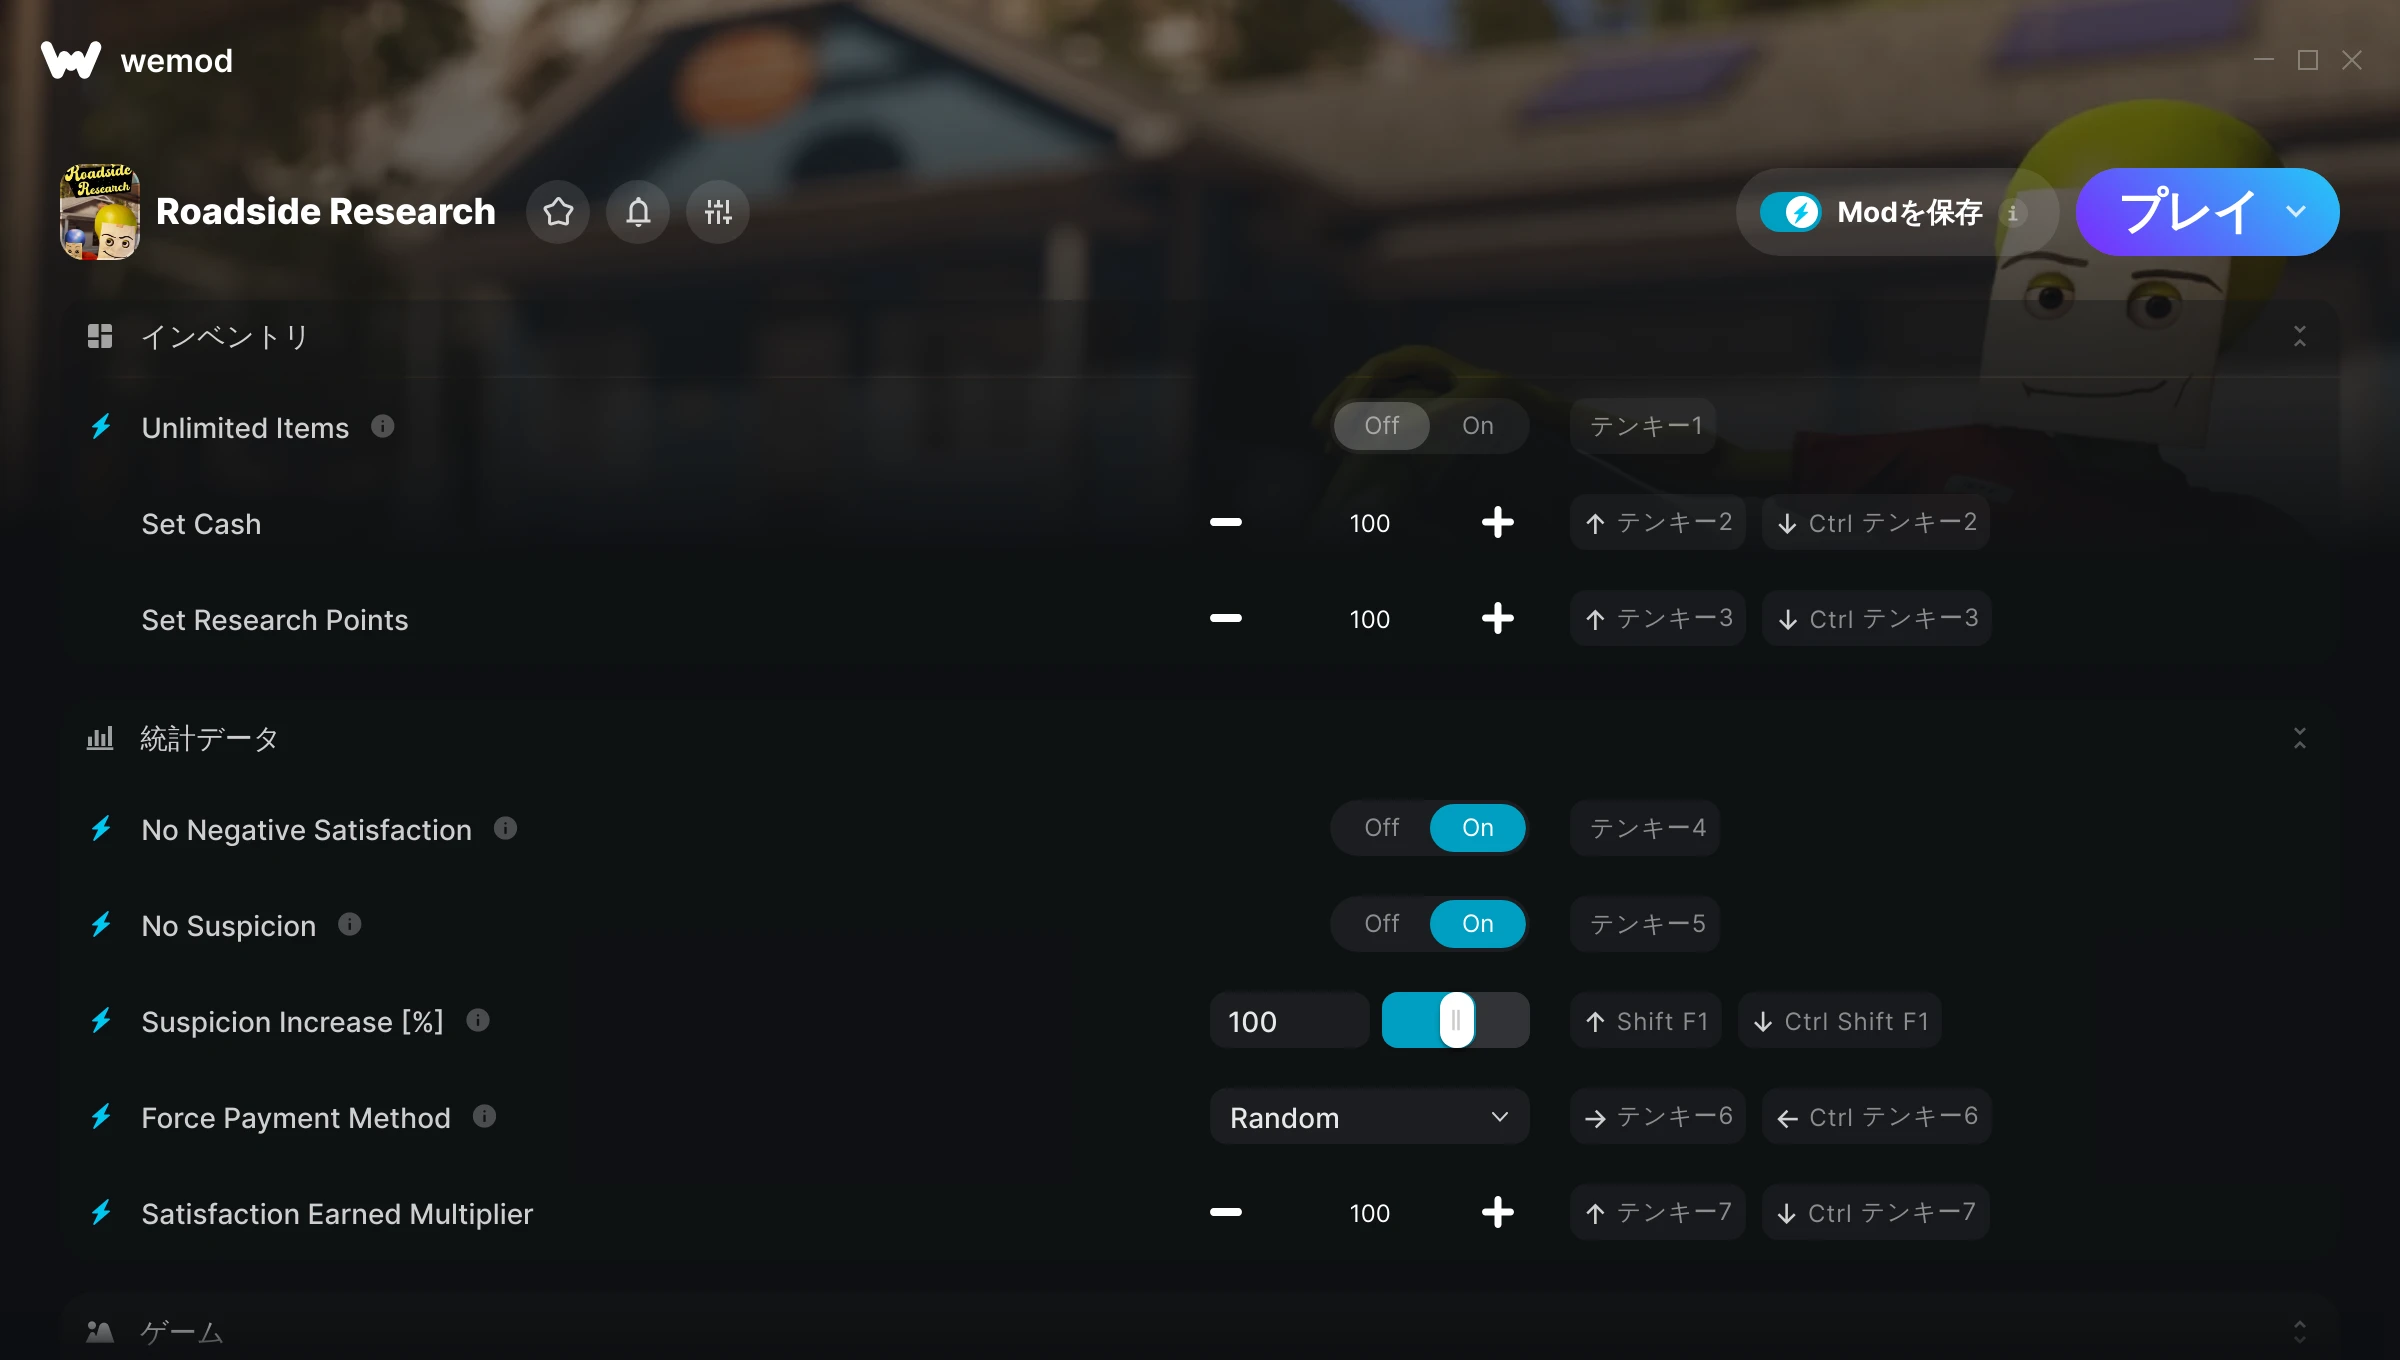Collapse the インベントリ section
This screenshot has height=1360, width=2400.
click(2299, 336)
